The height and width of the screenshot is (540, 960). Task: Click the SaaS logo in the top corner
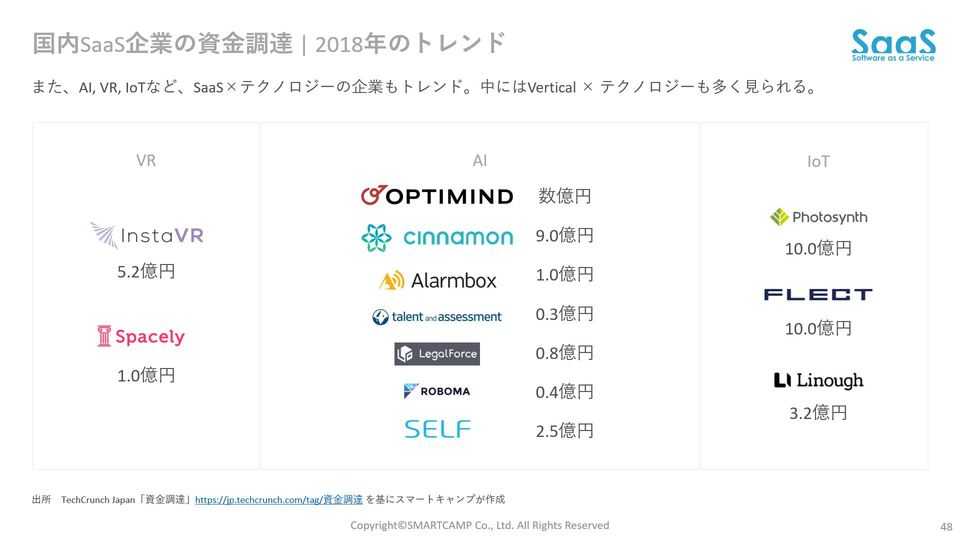coord(893,45)
